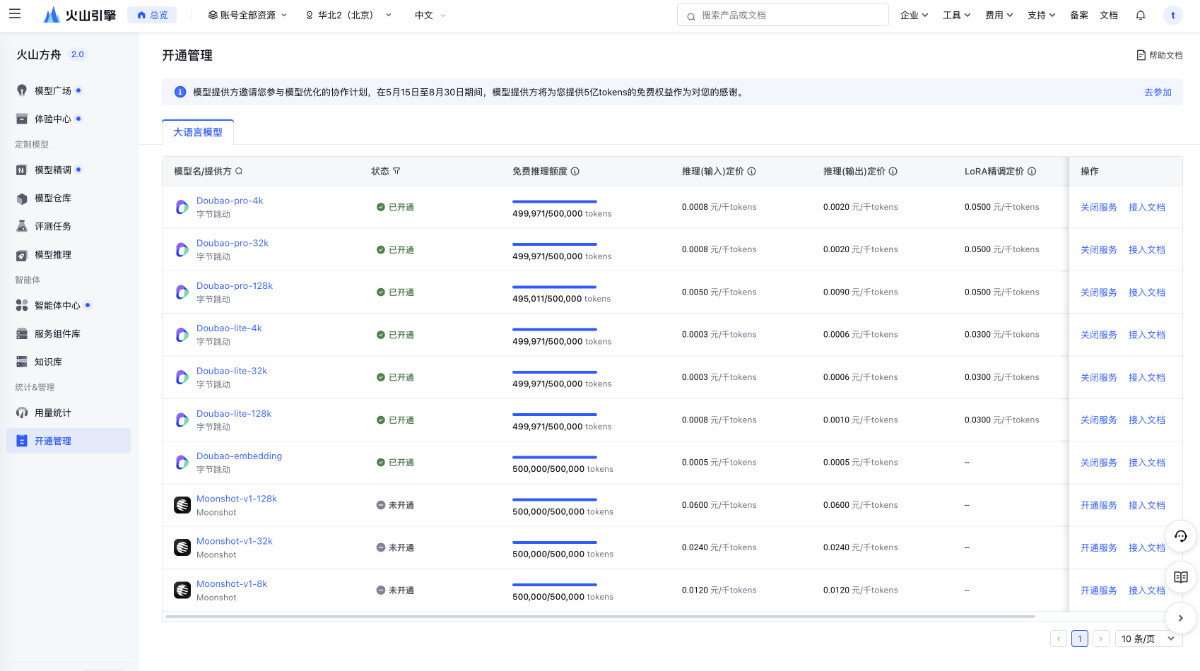Click 已开通 status of Doubao-lite-32k
Screen dimensions: 1200x671
tap(395, 377)
